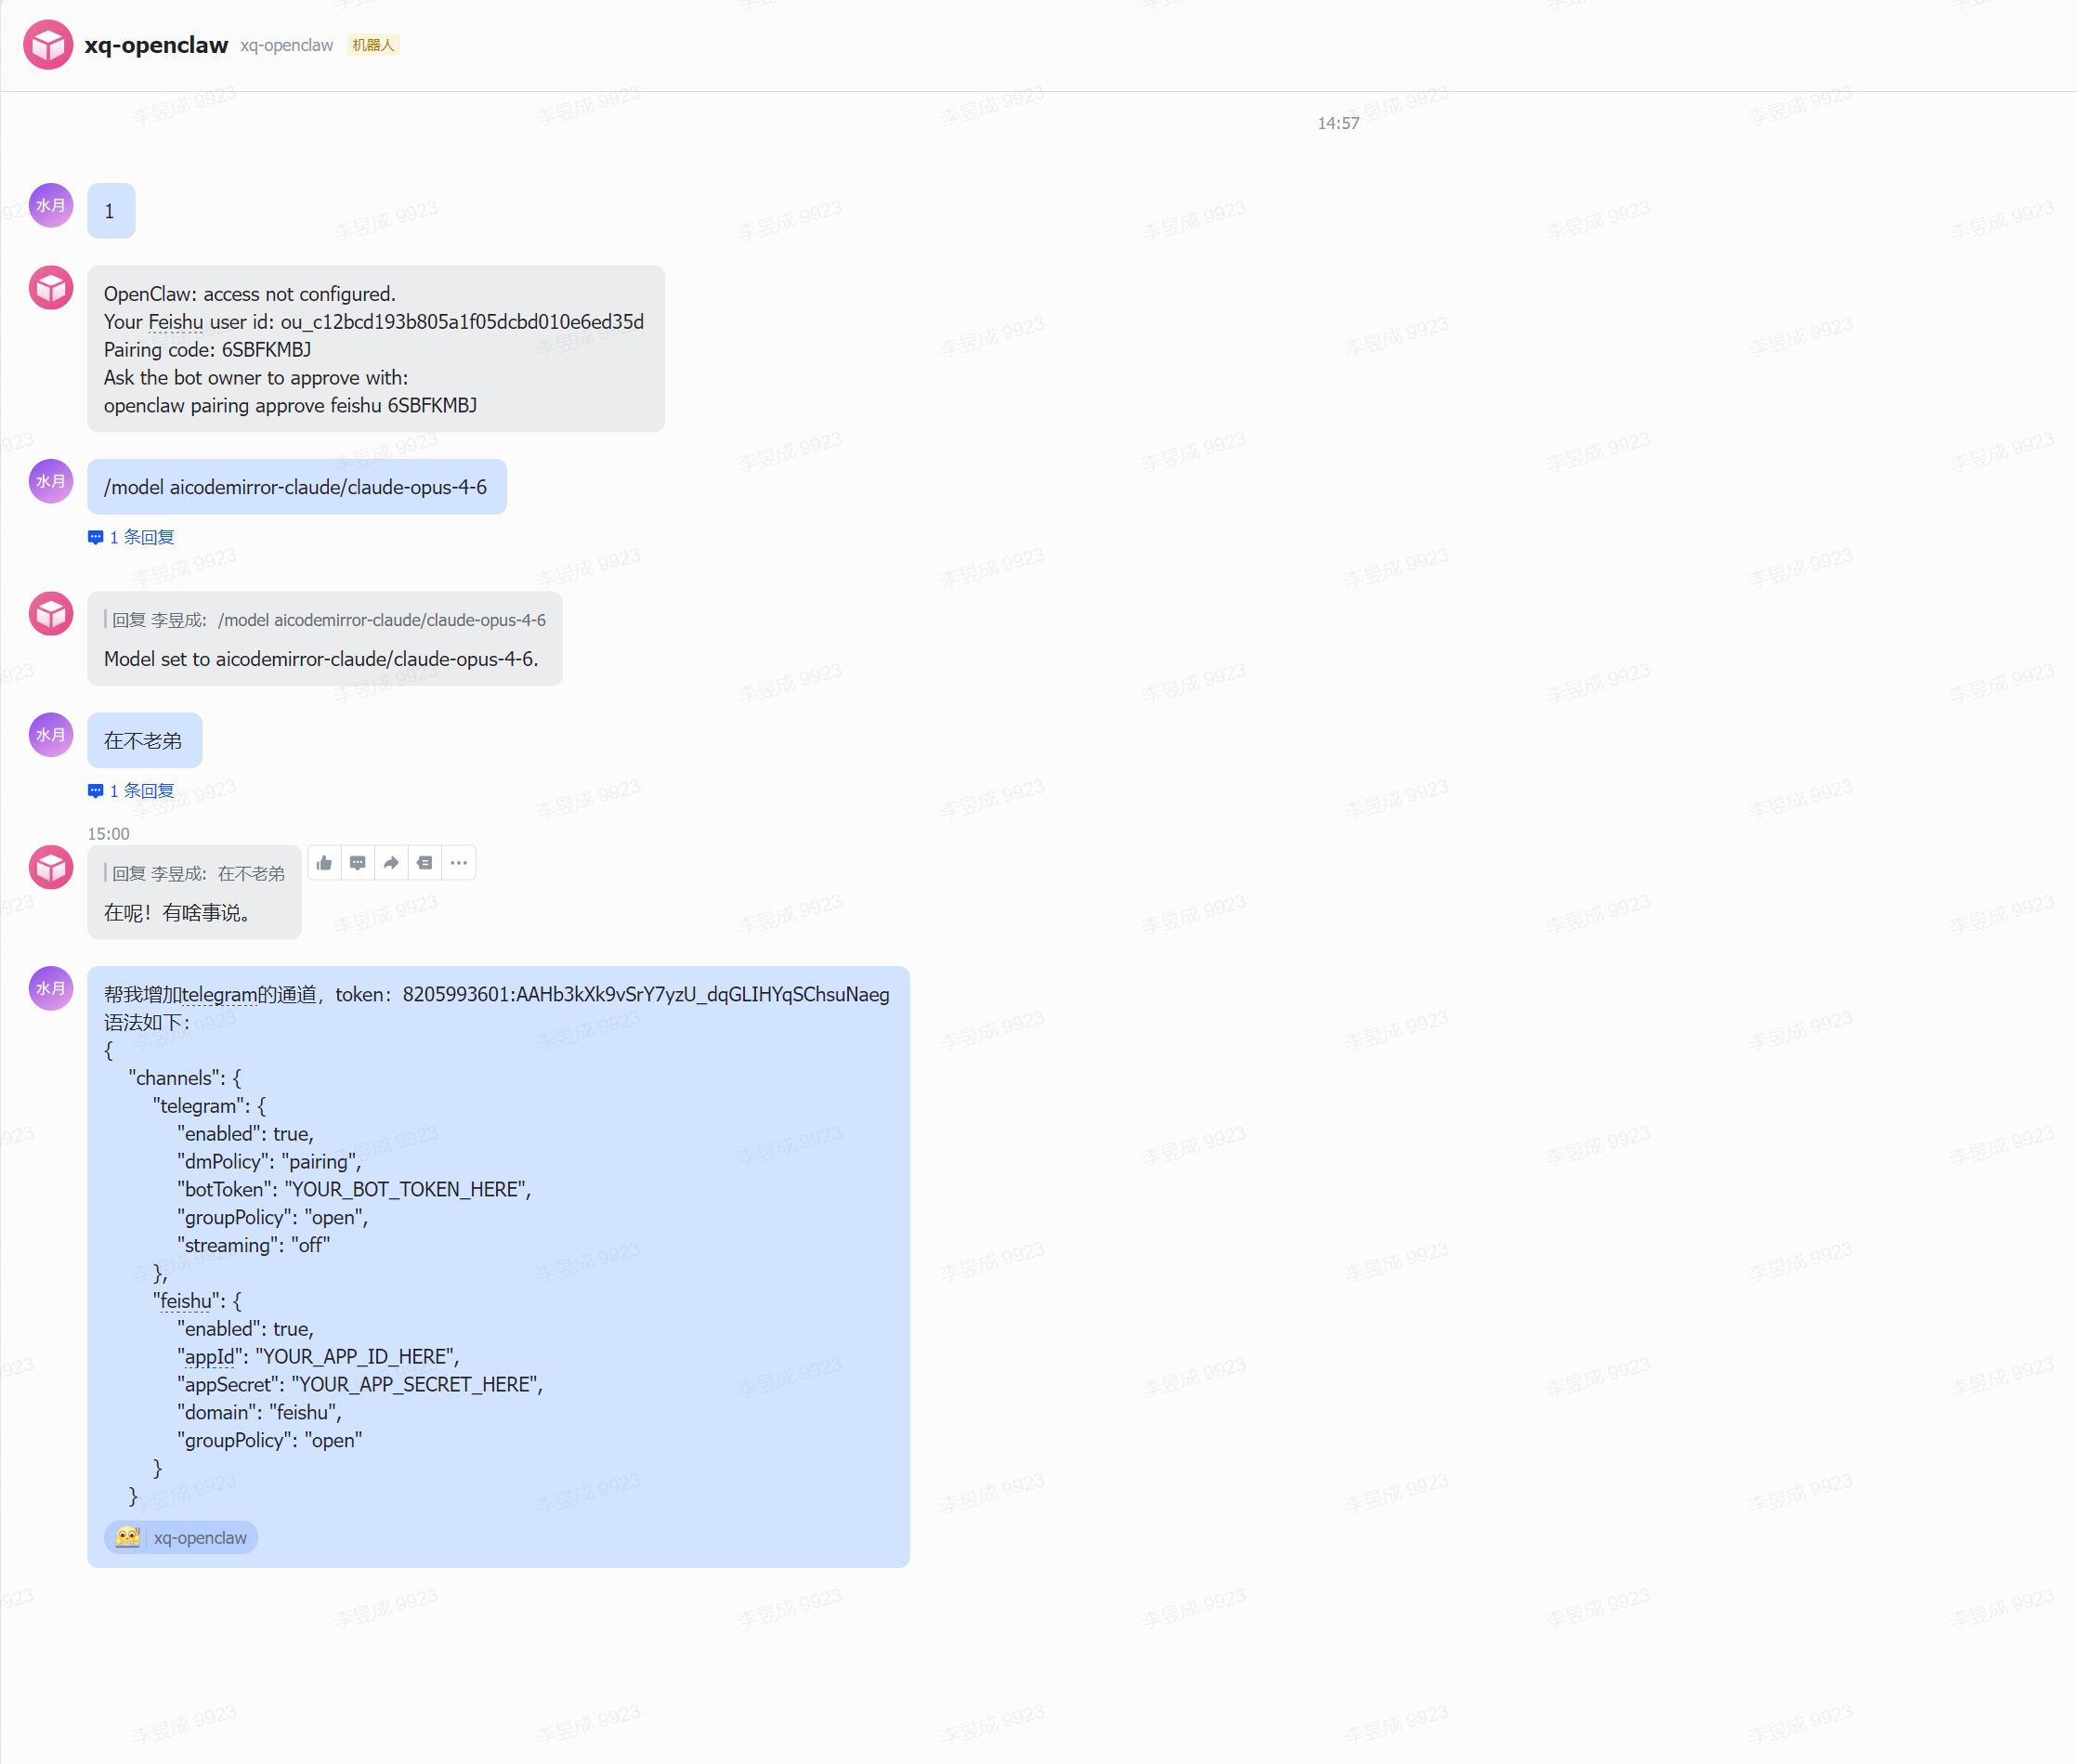
Task: Open more message actions via the three-dot icon
Action: coord(459,863)
